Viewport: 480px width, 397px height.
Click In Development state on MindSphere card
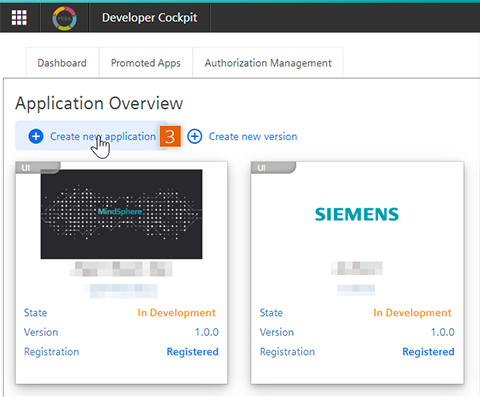(x=176, y=313)
